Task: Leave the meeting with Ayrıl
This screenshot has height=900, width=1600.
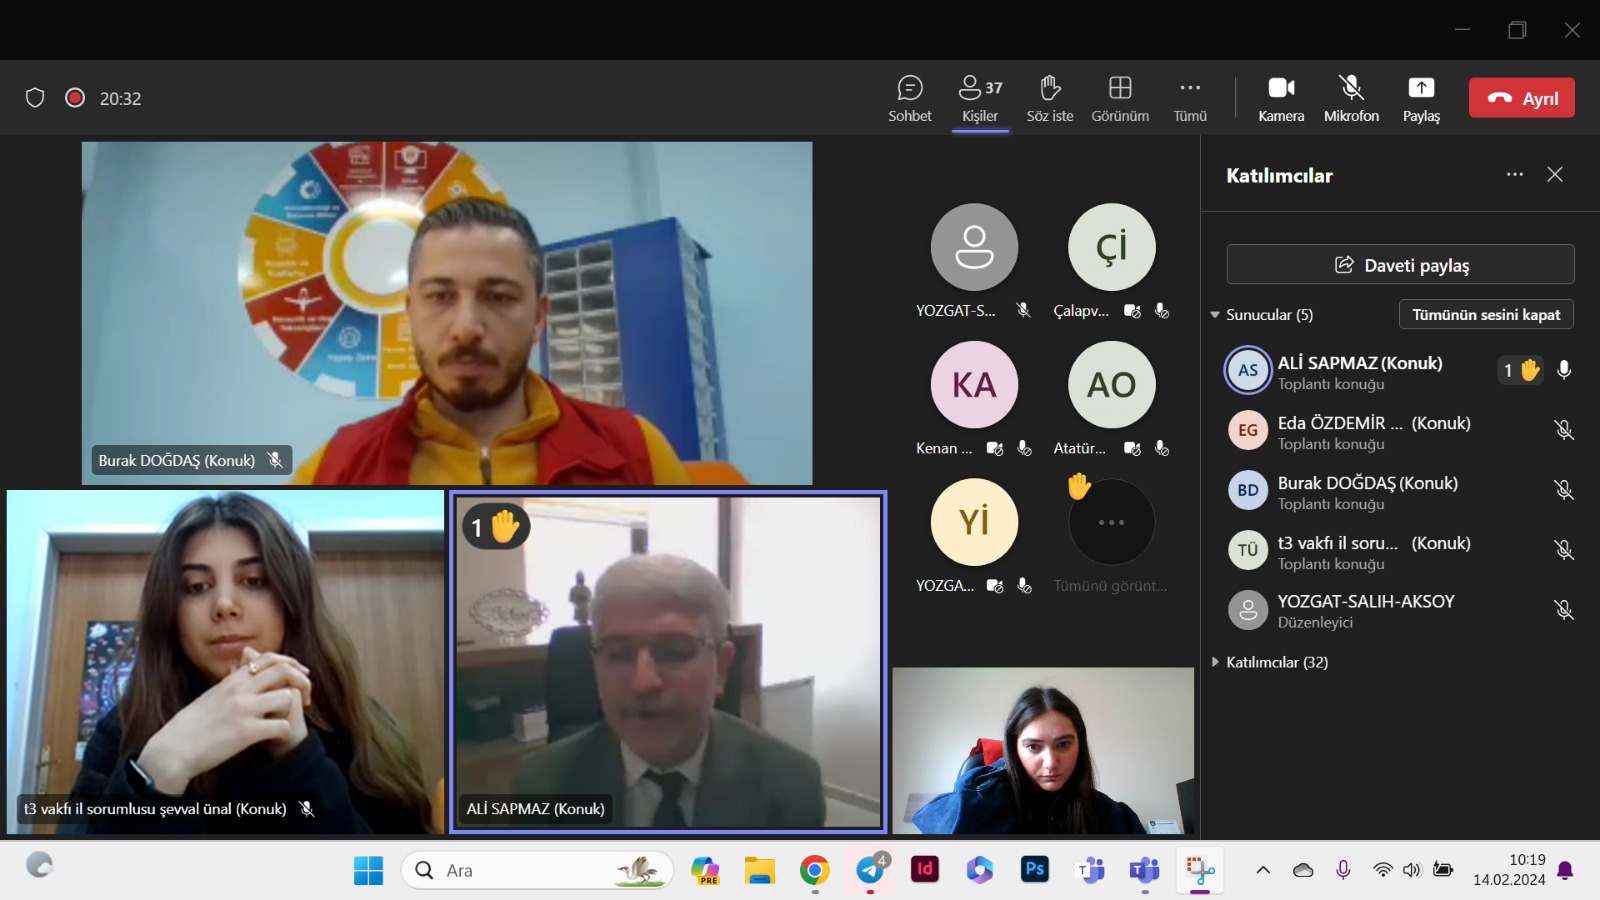Action: coord(1521,98)
